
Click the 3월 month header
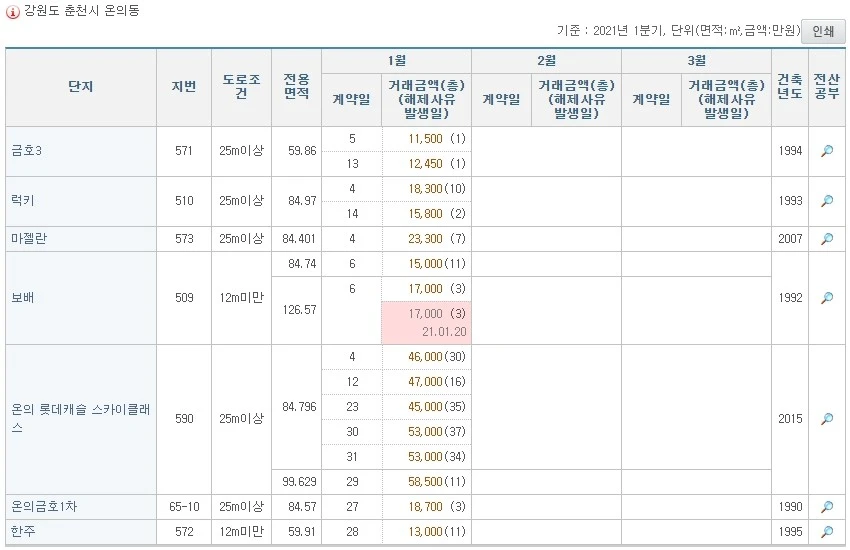coord(697,61)
